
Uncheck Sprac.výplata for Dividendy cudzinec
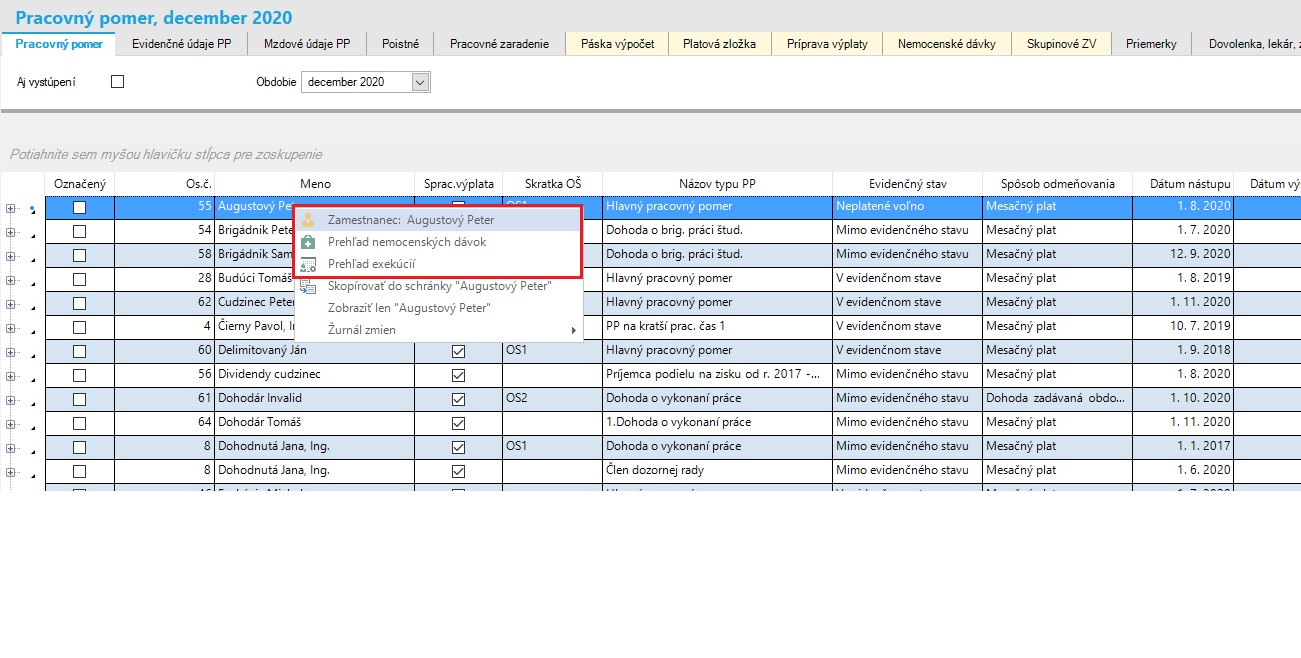coord(459,375)
